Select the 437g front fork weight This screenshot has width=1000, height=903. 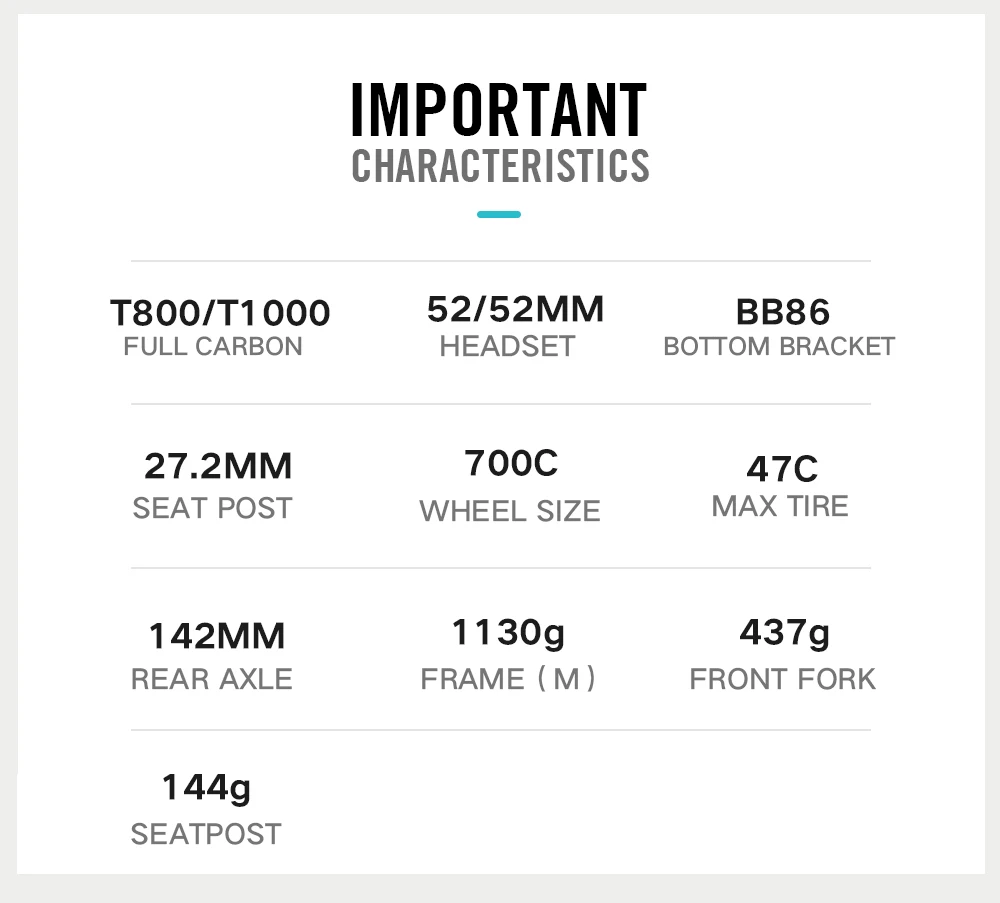784,633
